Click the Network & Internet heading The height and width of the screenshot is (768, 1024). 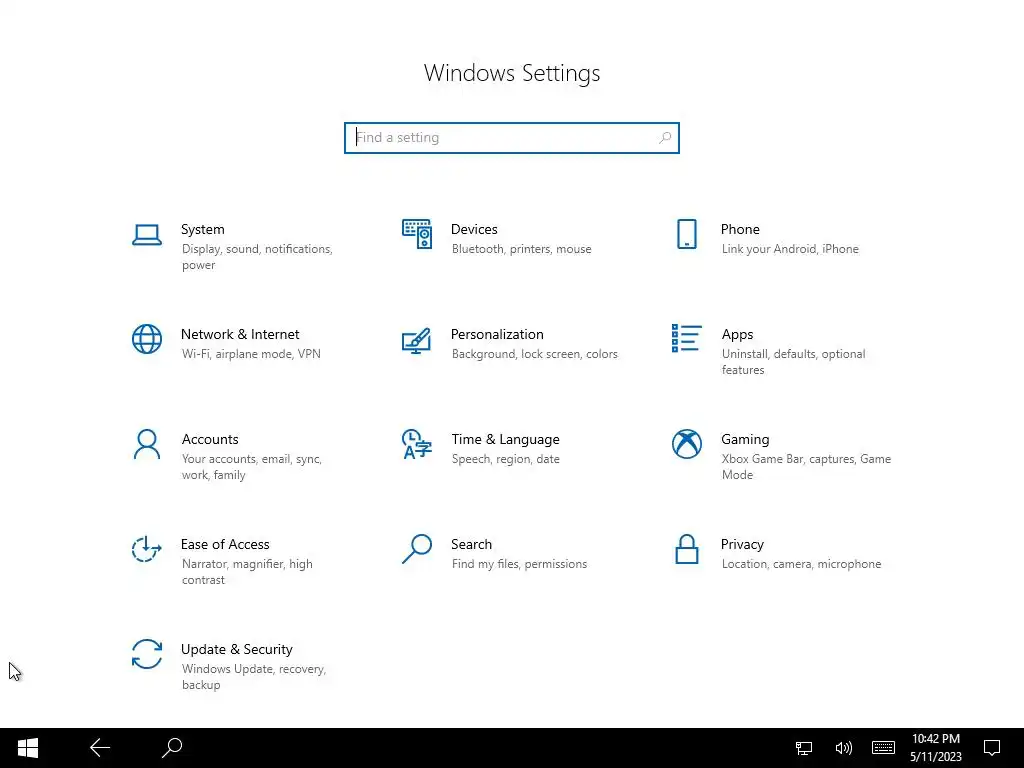click(240, 334)
